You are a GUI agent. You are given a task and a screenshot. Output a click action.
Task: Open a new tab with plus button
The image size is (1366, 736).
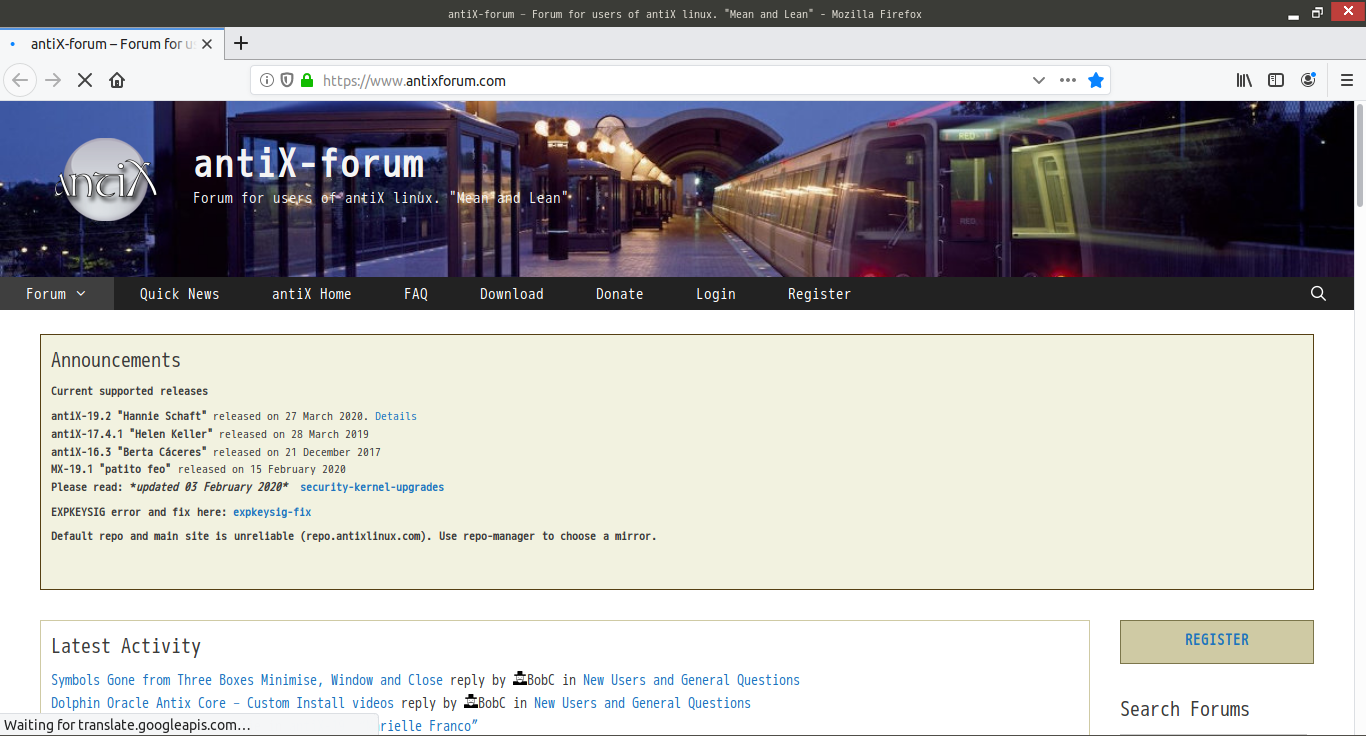(x=241, y=43)
